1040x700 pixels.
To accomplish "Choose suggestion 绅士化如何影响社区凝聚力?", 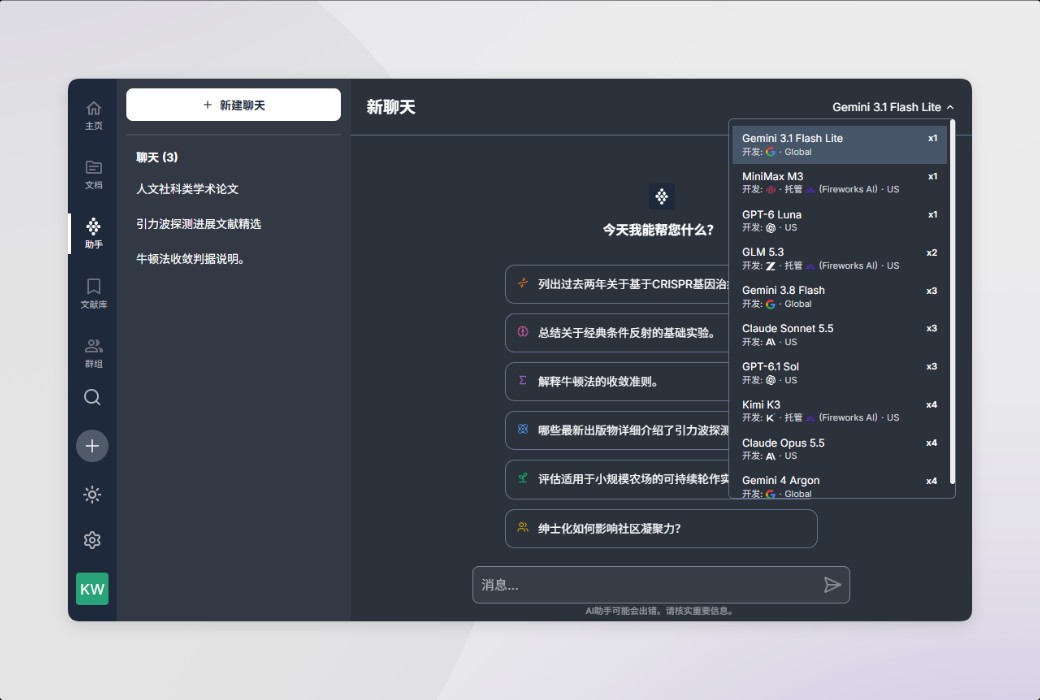I will click(661, 528).
